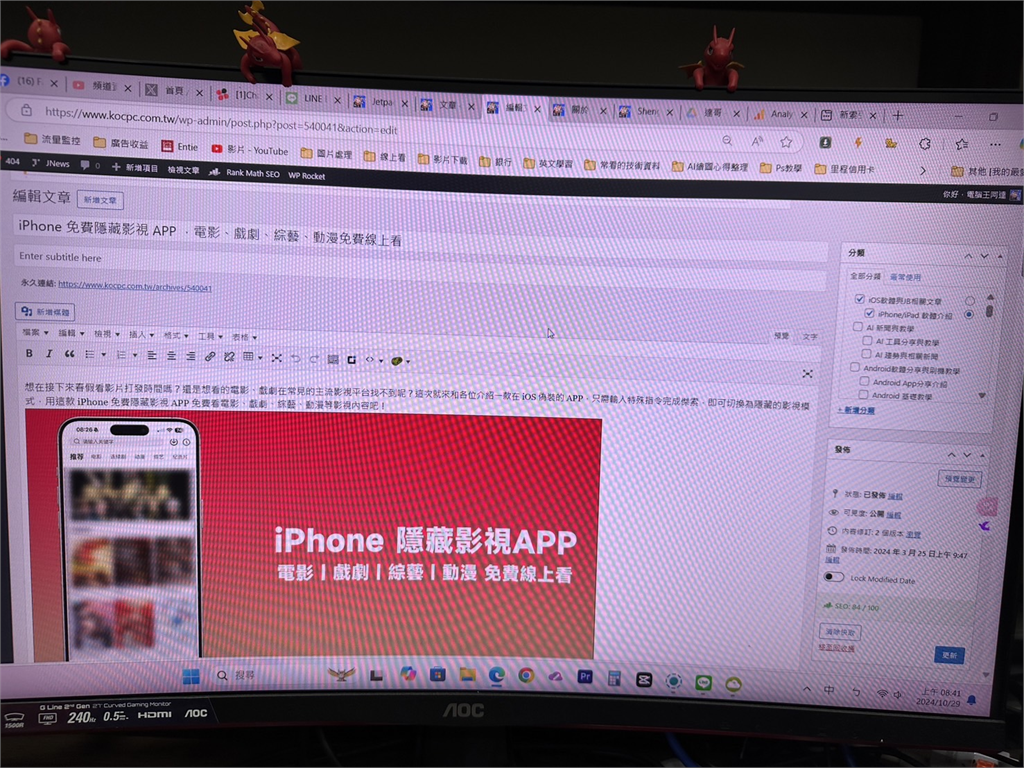Open the 工具 editor menu dropdown
The width and height of the screenshot is (1024, 768).
(210, 336)
